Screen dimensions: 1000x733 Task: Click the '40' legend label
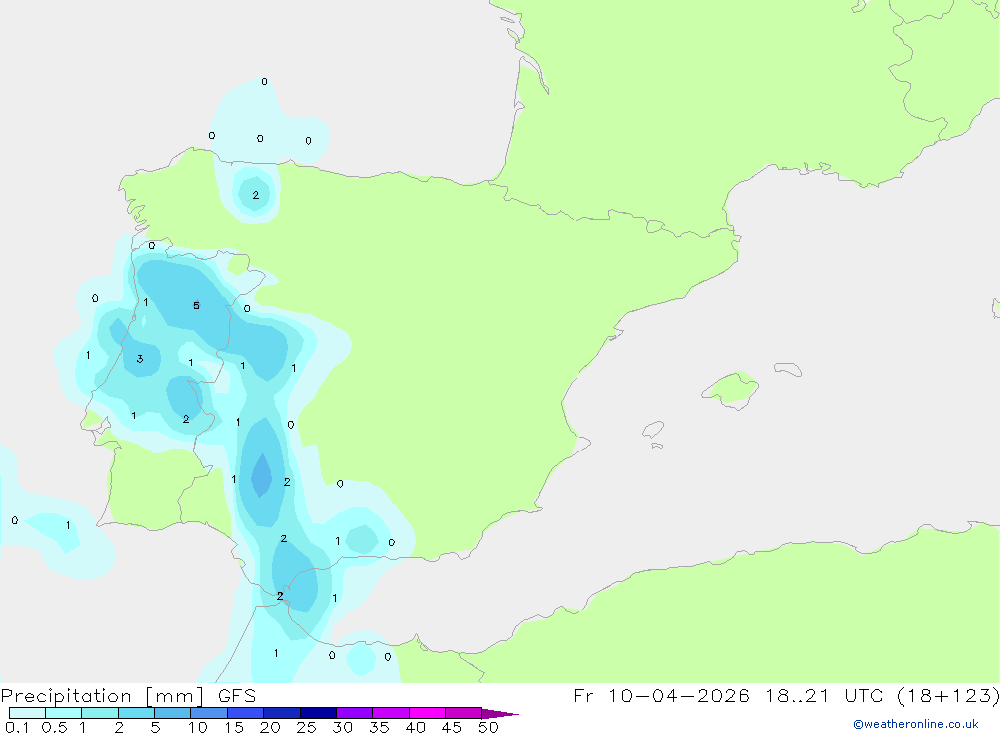coord(416,727)
